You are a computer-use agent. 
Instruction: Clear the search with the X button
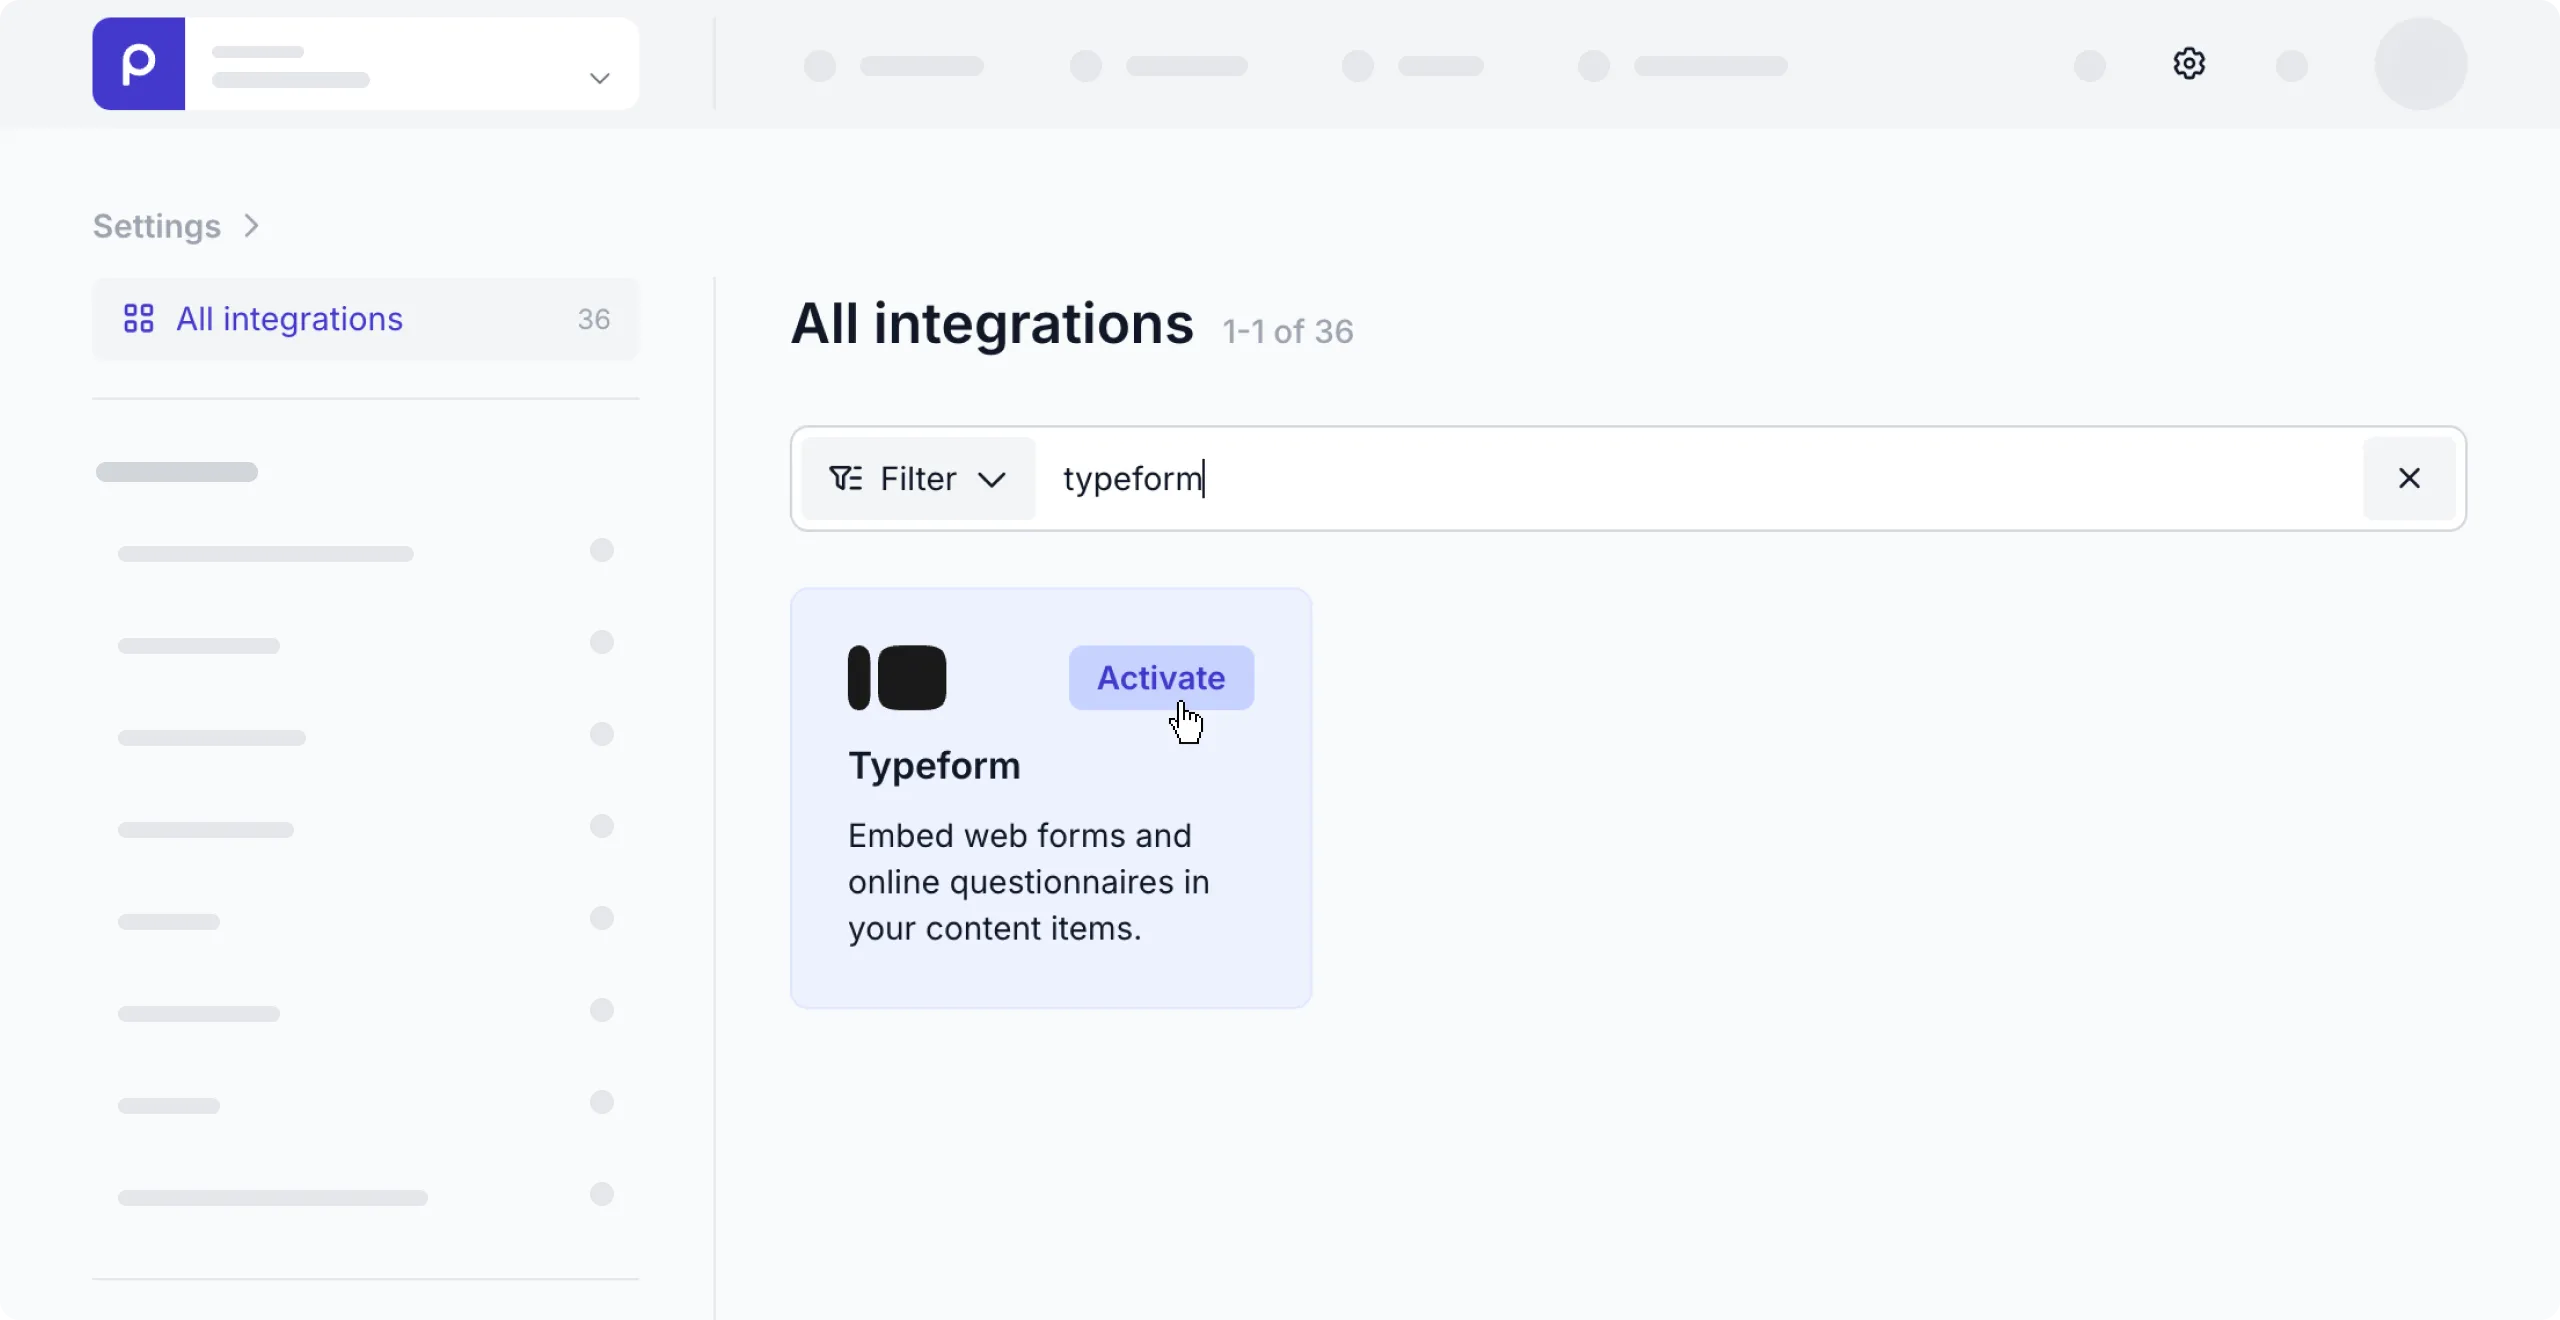pos(2409,479)
